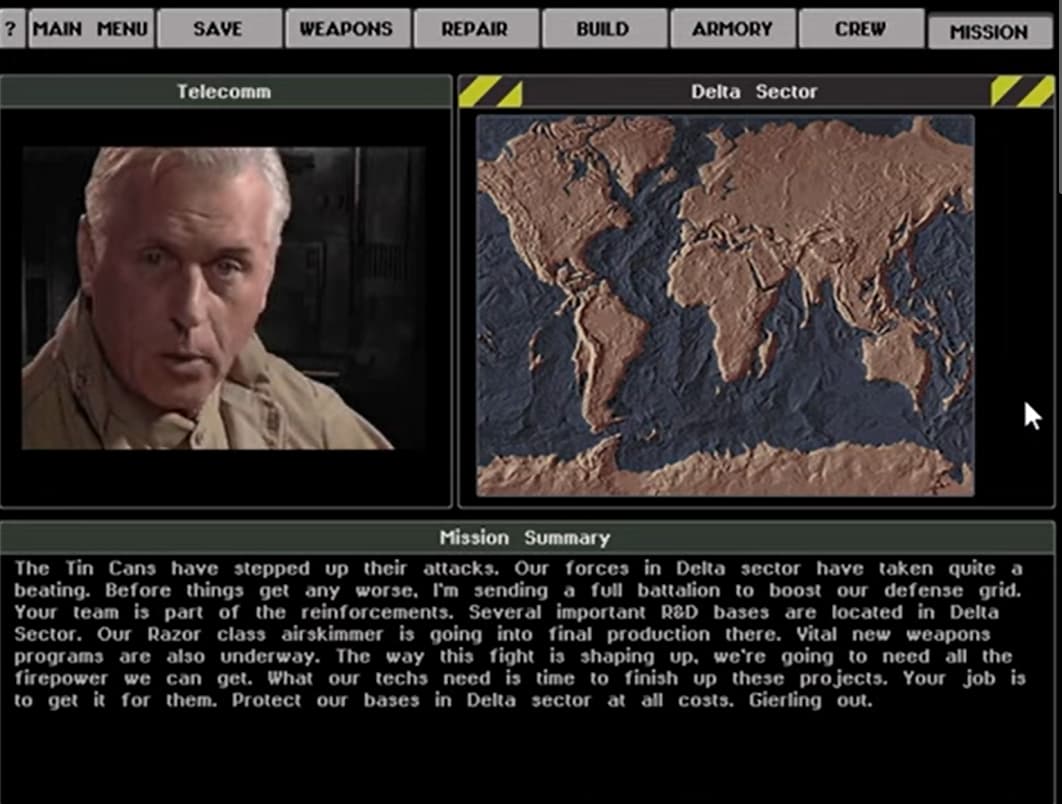Switch to the ARMORY screen

click(x=732, y=28)
